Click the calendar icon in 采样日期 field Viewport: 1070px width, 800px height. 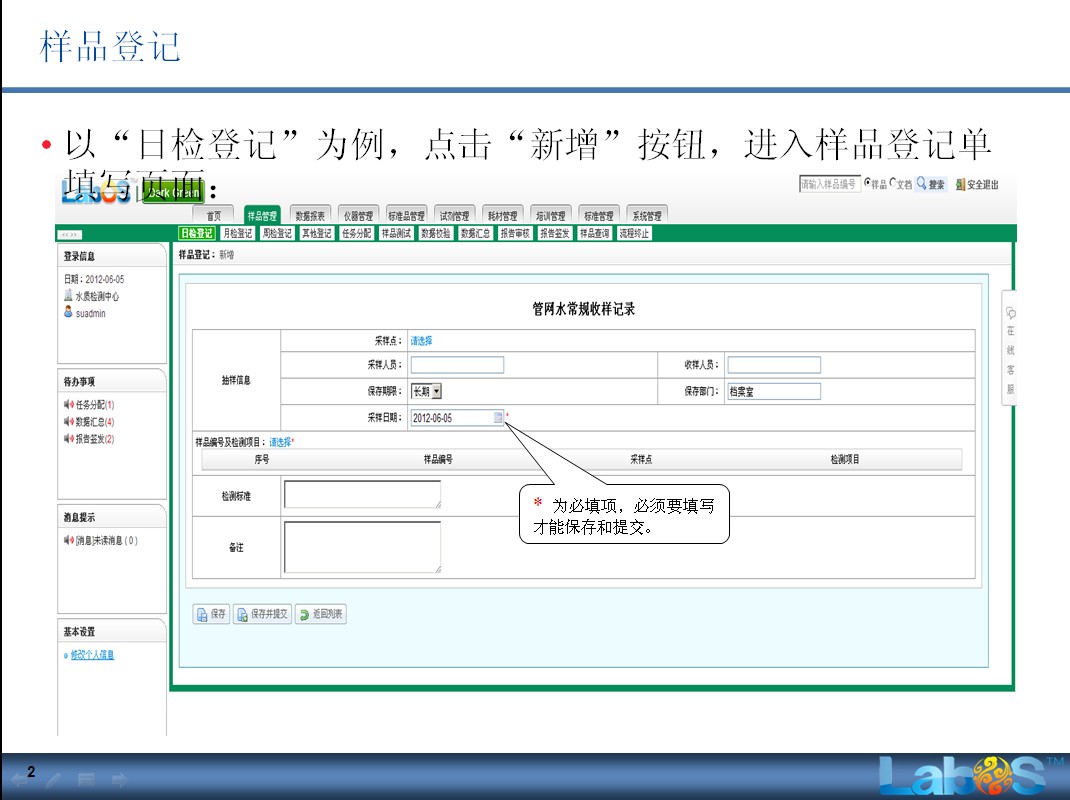(498, 418)
